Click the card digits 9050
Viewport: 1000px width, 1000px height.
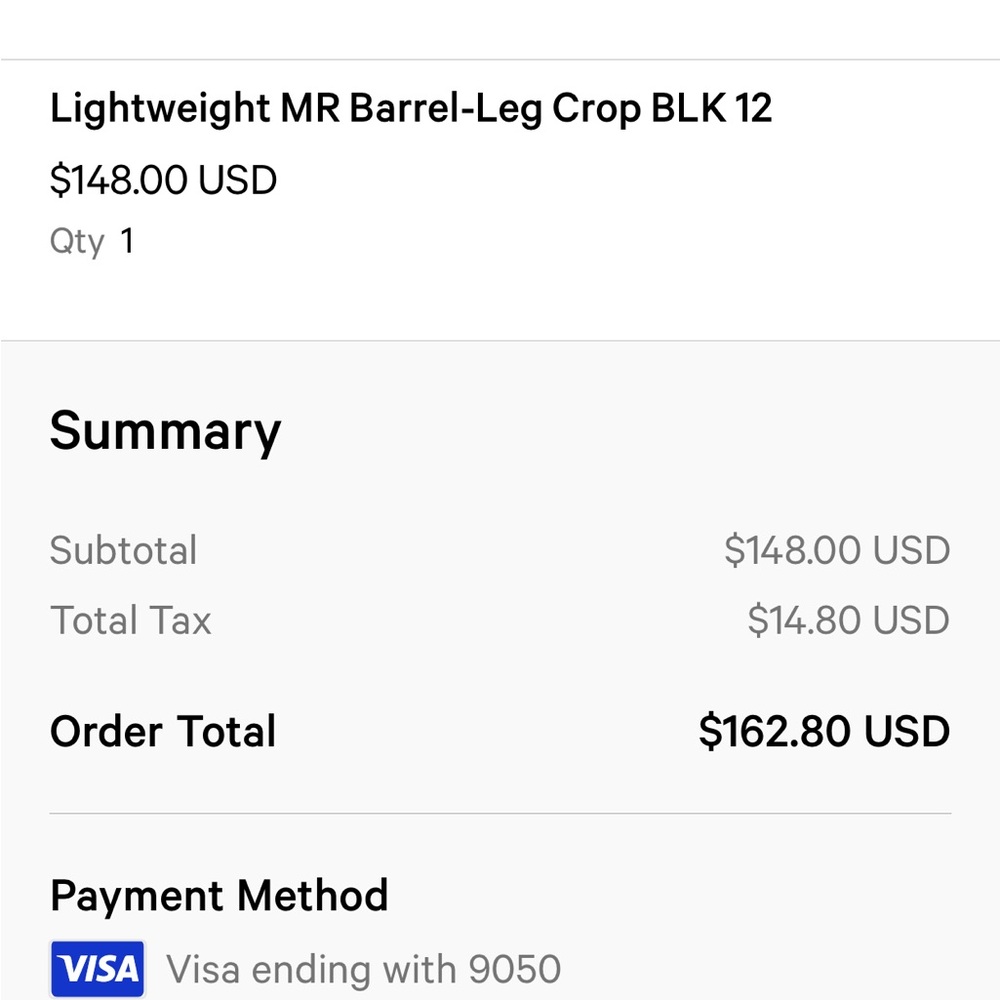point(515,969)
